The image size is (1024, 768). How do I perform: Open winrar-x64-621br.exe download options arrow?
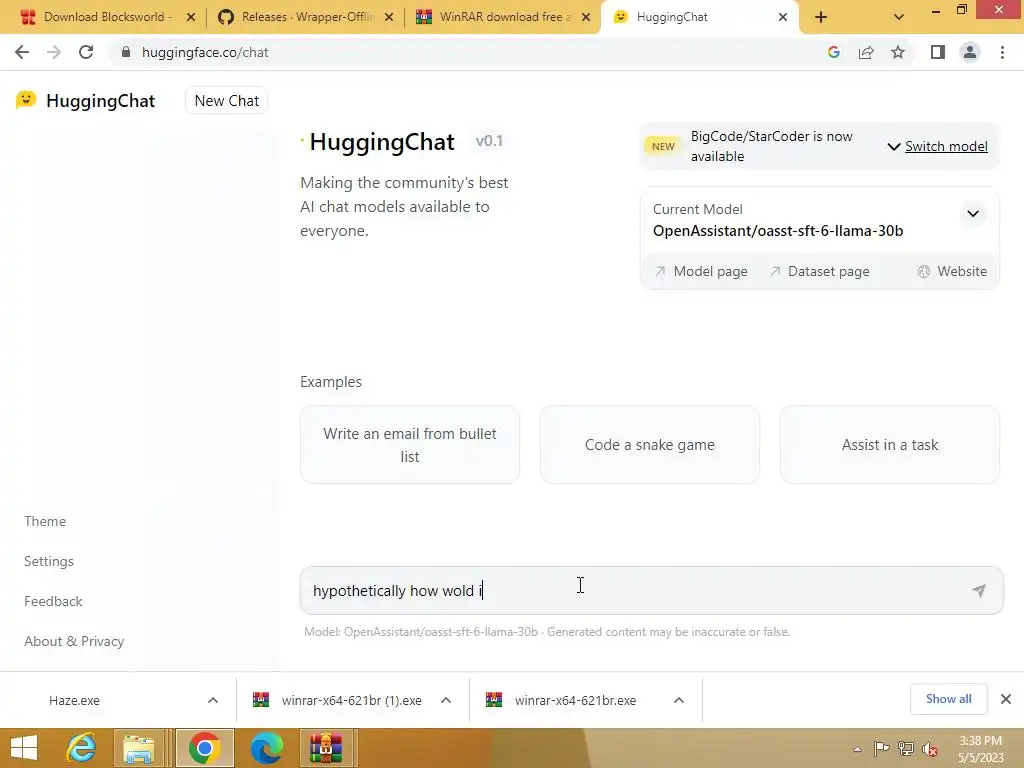pyautogui.click(x=679, y=700)
